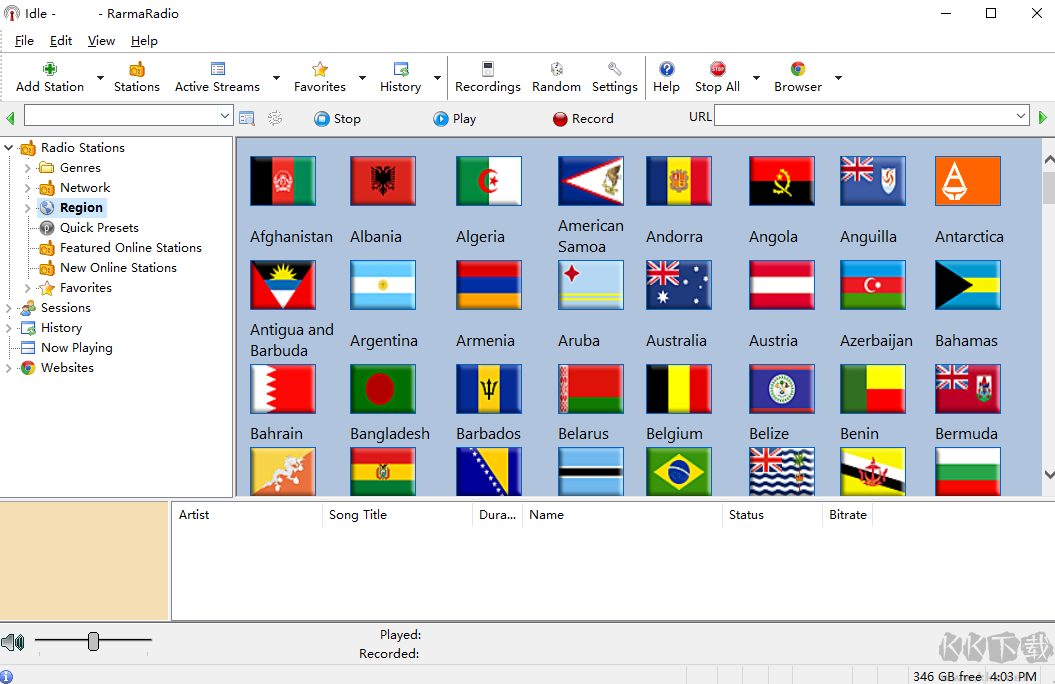Open the Stations list icon

(x=137, y=69)
